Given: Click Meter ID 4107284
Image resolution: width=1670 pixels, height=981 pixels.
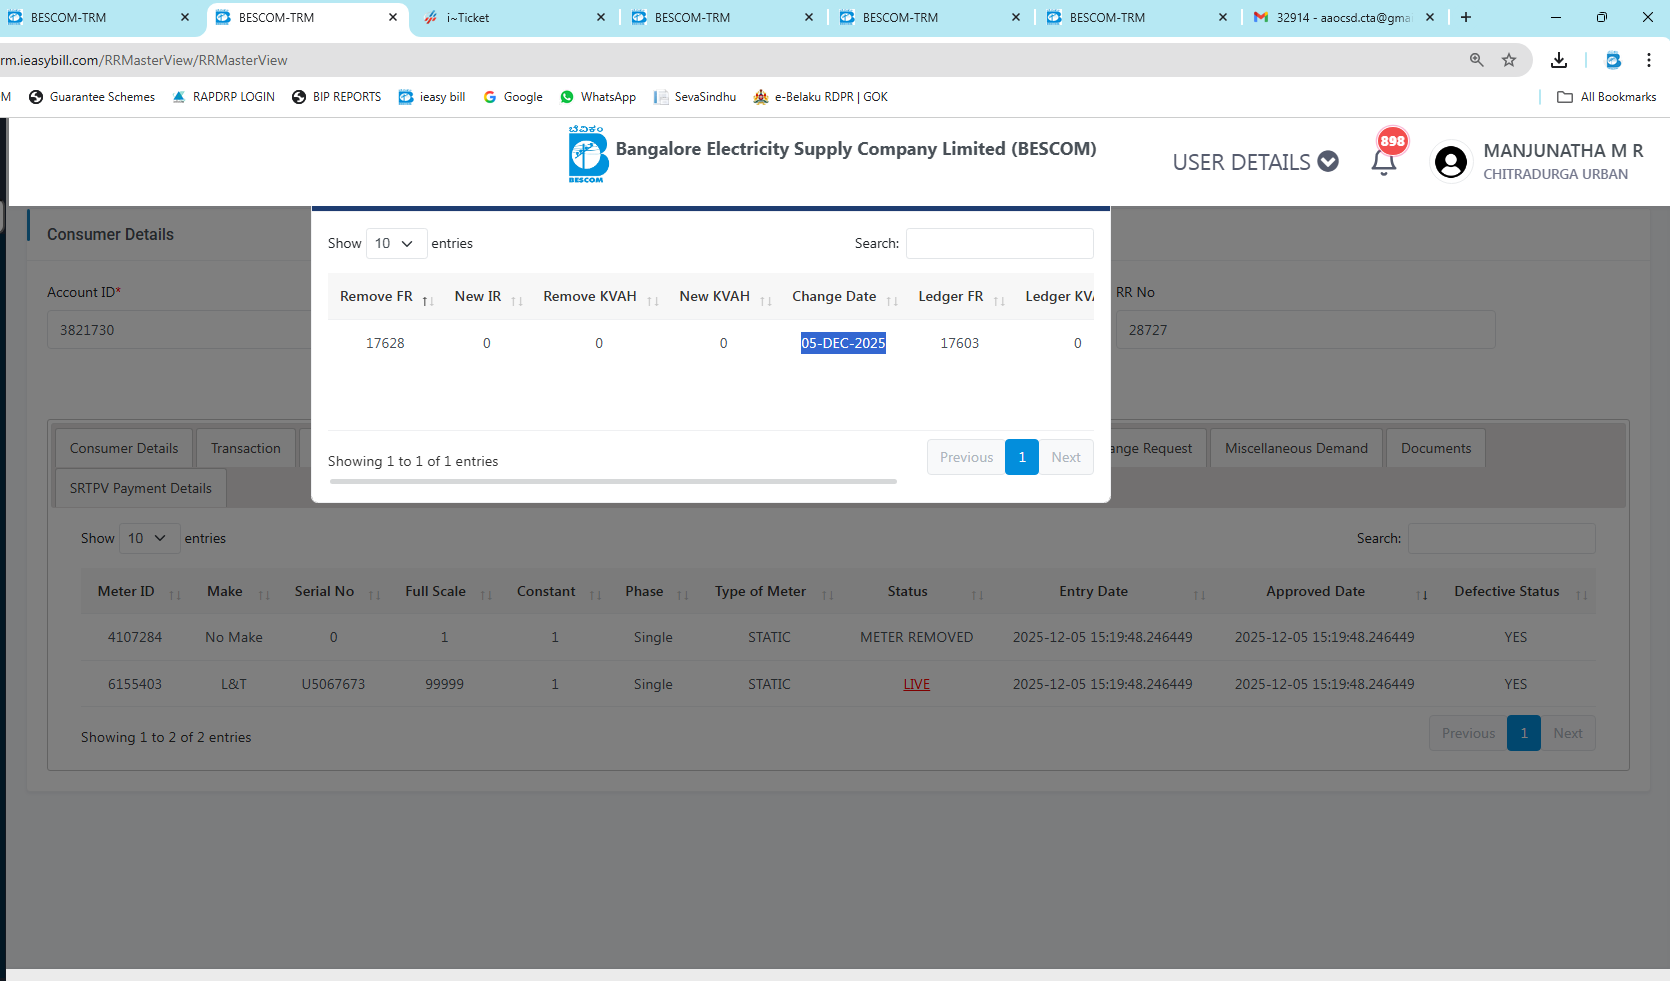Looking at the screenshot, I should pyautogui.click(x=135, y=637).
